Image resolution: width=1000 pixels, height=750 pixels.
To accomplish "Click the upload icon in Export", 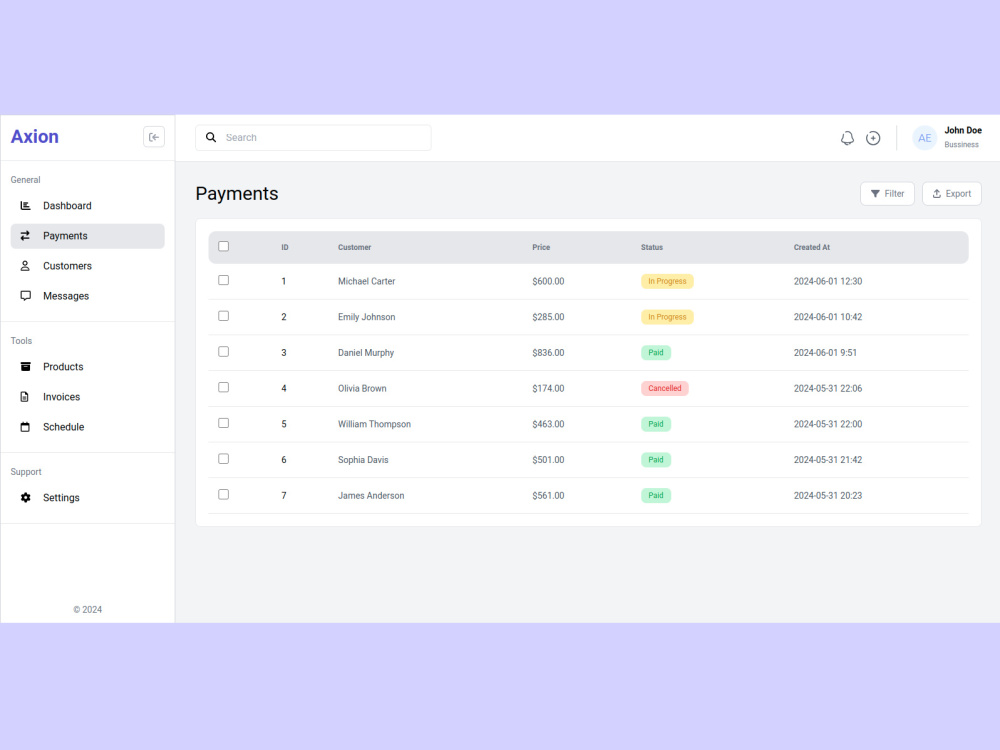I will tap(937, 194).
